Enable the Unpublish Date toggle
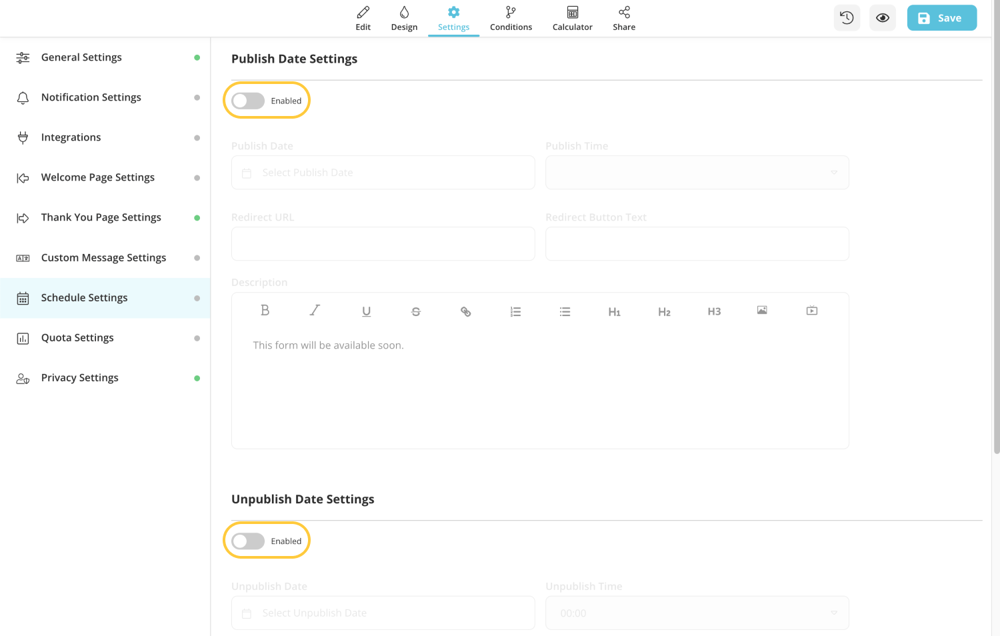 pyautogui.click(x=248, y=541)
